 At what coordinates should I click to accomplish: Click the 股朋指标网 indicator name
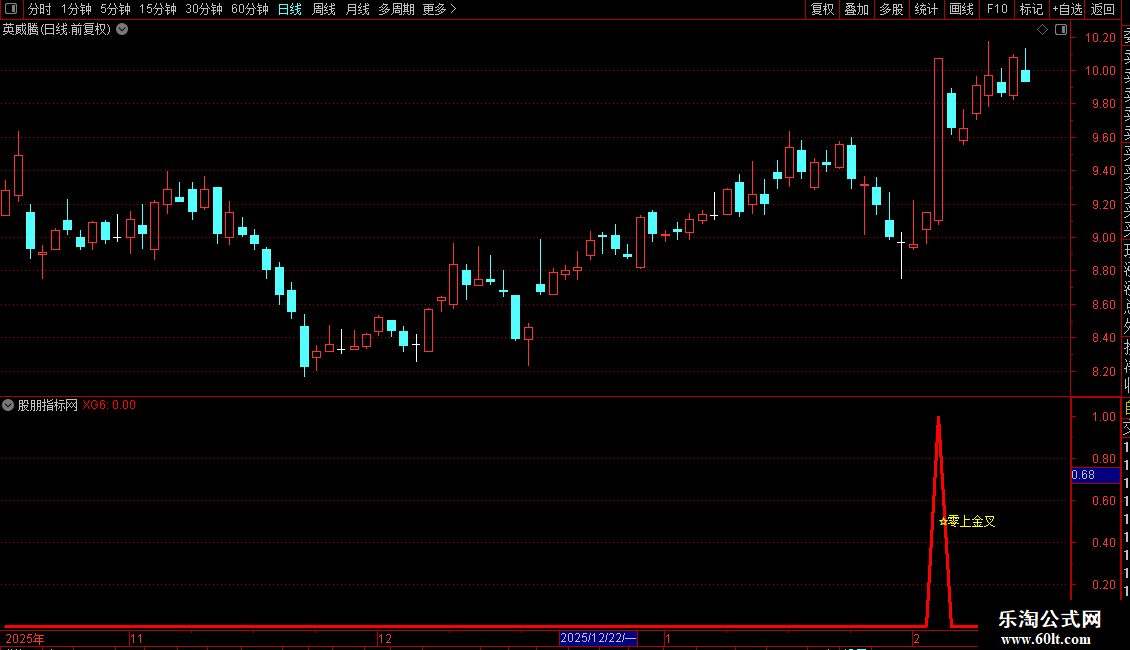click(48, 405)
